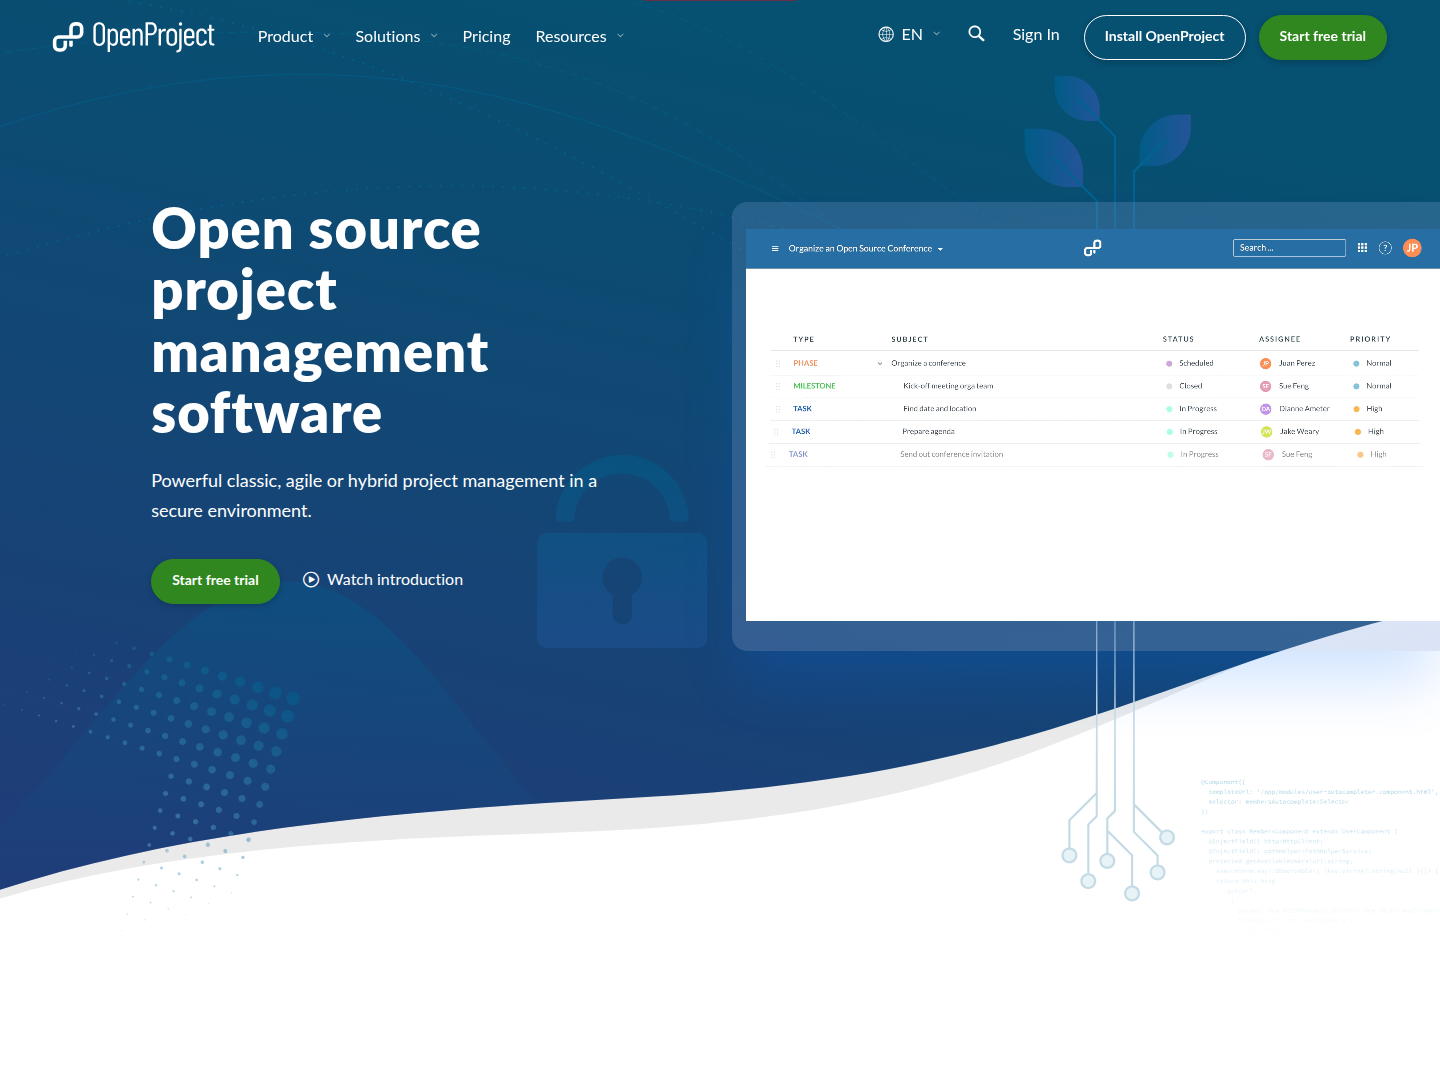Click the PRIORITY column header
Screen dimensions: 1440x1080
tap(1370, 340)
